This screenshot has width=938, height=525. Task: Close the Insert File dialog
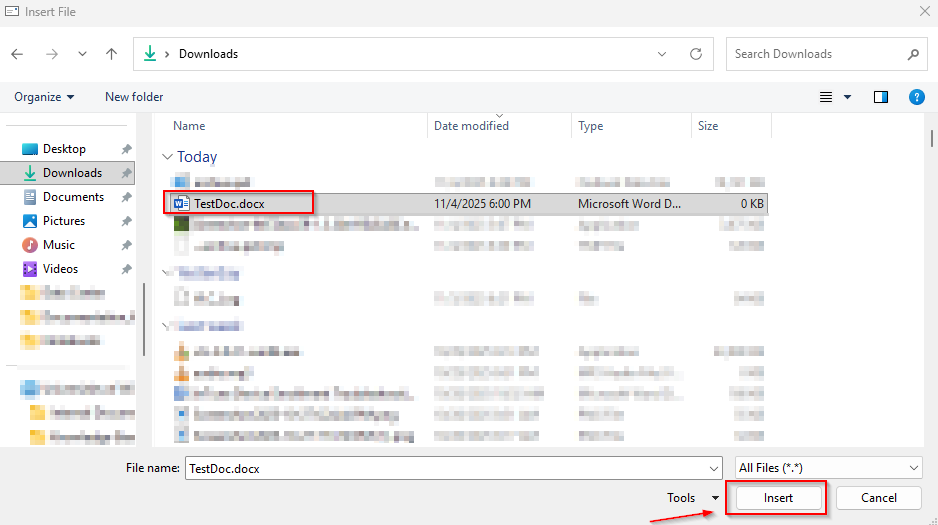[924, 11]
